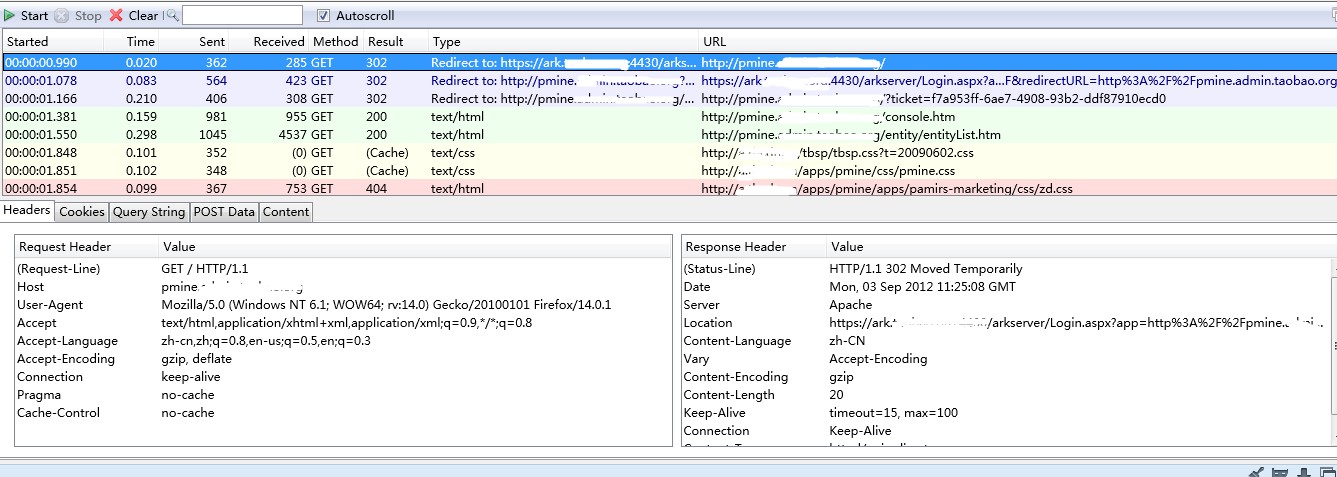The height and width of the screenshot is (477, 1337).
Task: Click the magnifier search icon
Action: 172,15
